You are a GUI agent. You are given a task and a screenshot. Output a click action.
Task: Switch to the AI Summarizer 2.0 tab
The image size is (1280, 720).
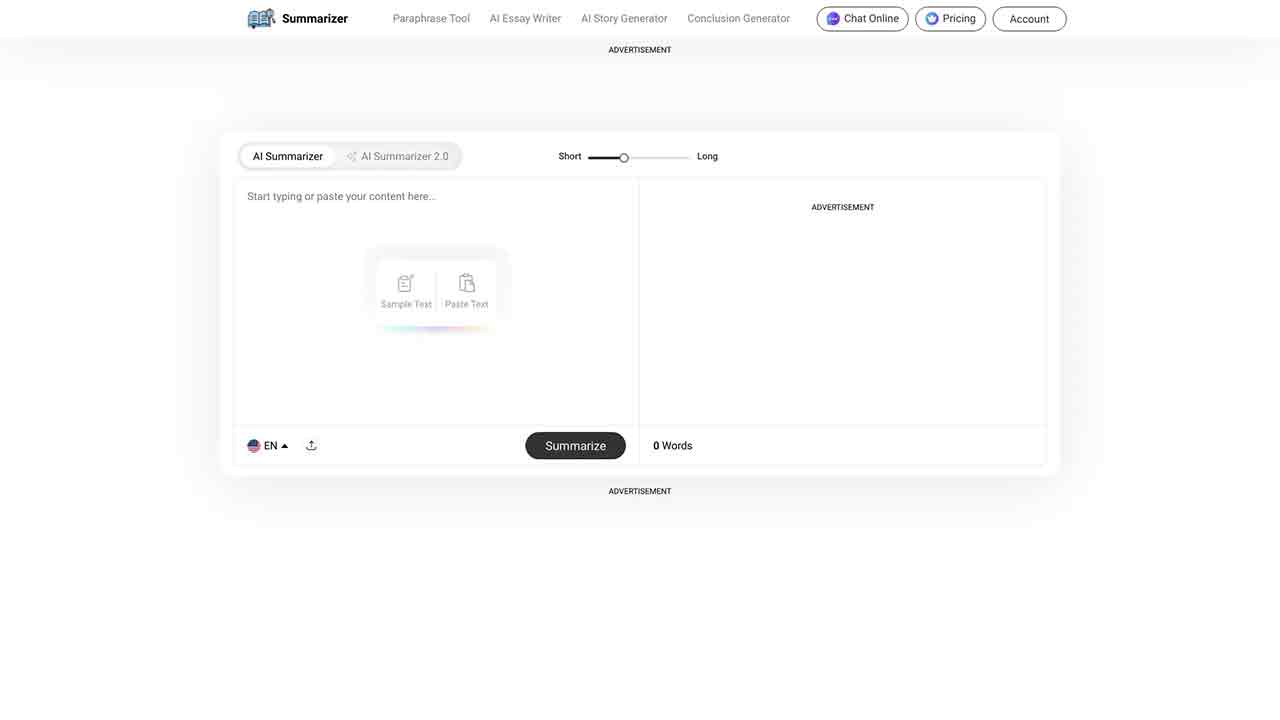pyautogui.click(x=398, y=156)
